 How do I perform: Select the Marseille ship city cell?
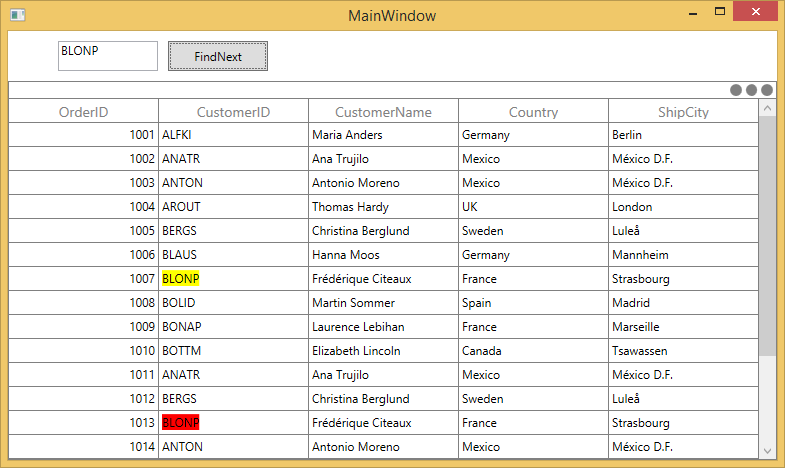pyautogui.click(x=683, y=327)
